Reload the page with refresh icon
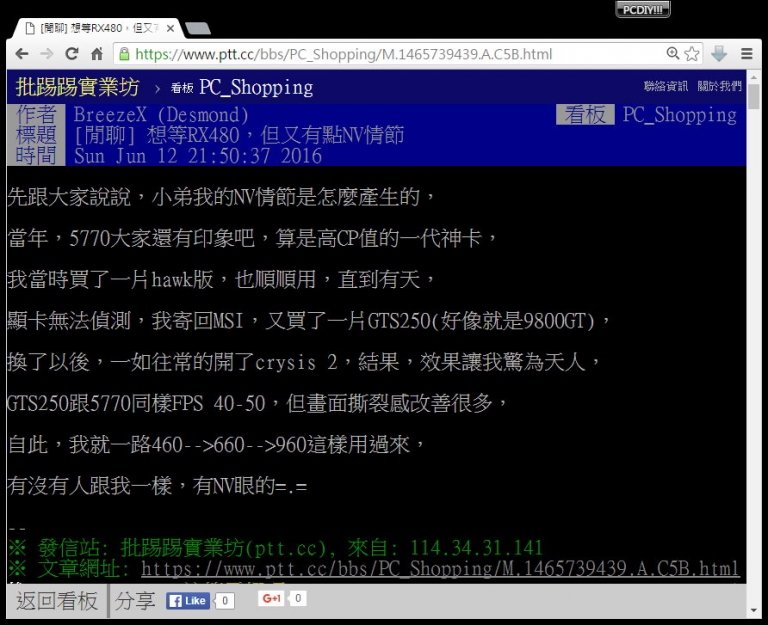This screenshot has height=625, width=768. pos(72,54)
